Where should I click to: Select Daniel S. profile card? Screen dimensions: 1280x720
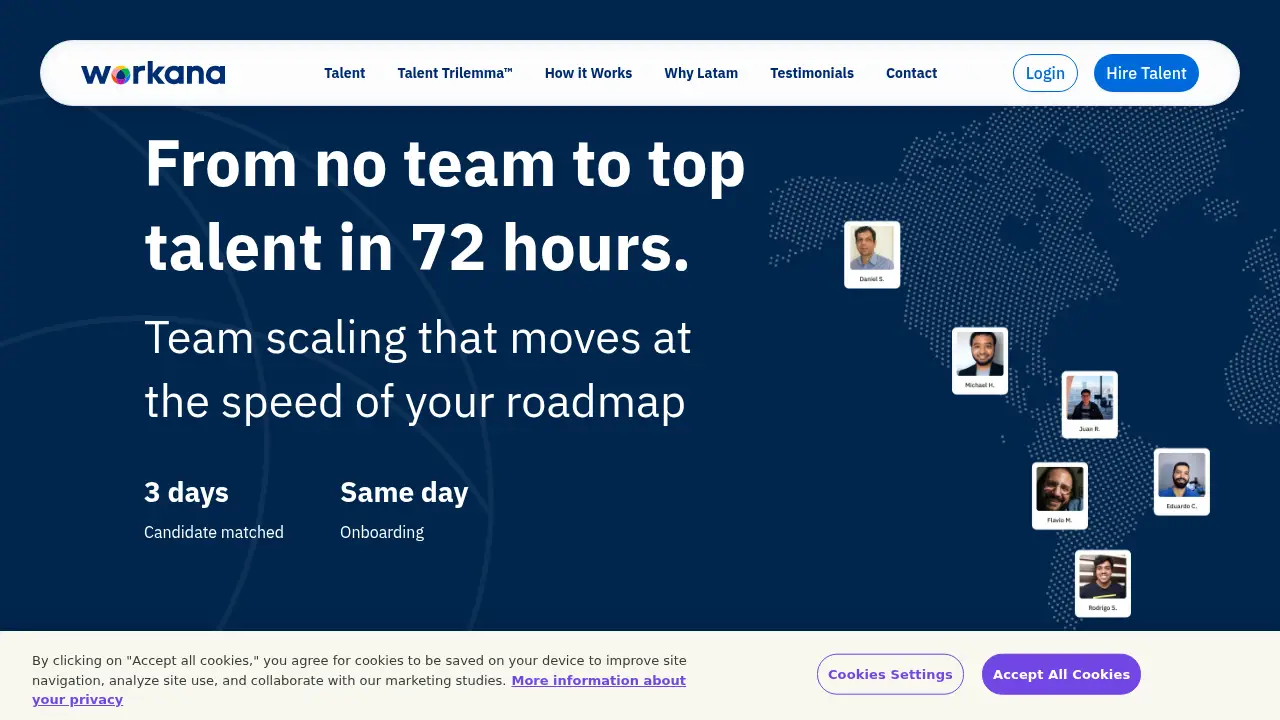tap(872, 255)
